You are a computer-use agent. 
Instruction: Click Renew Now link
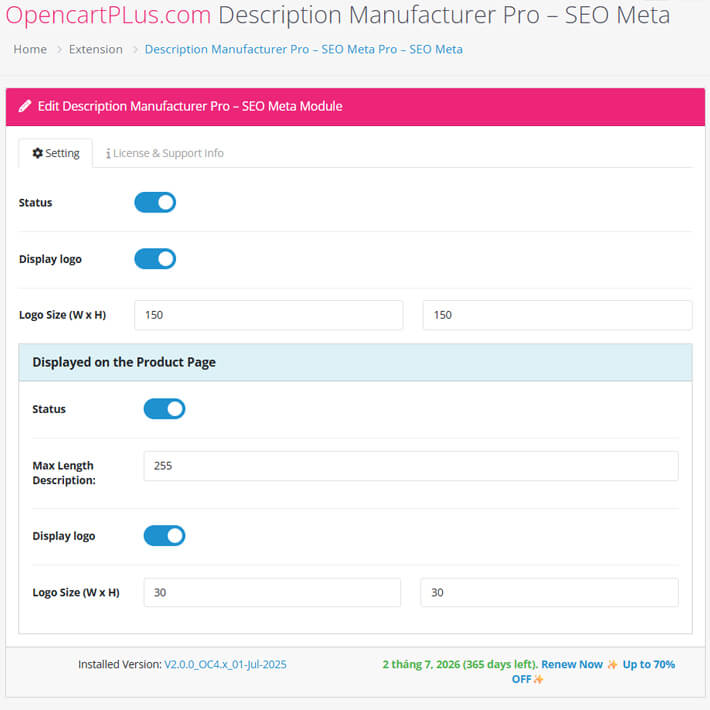point(572,664)
